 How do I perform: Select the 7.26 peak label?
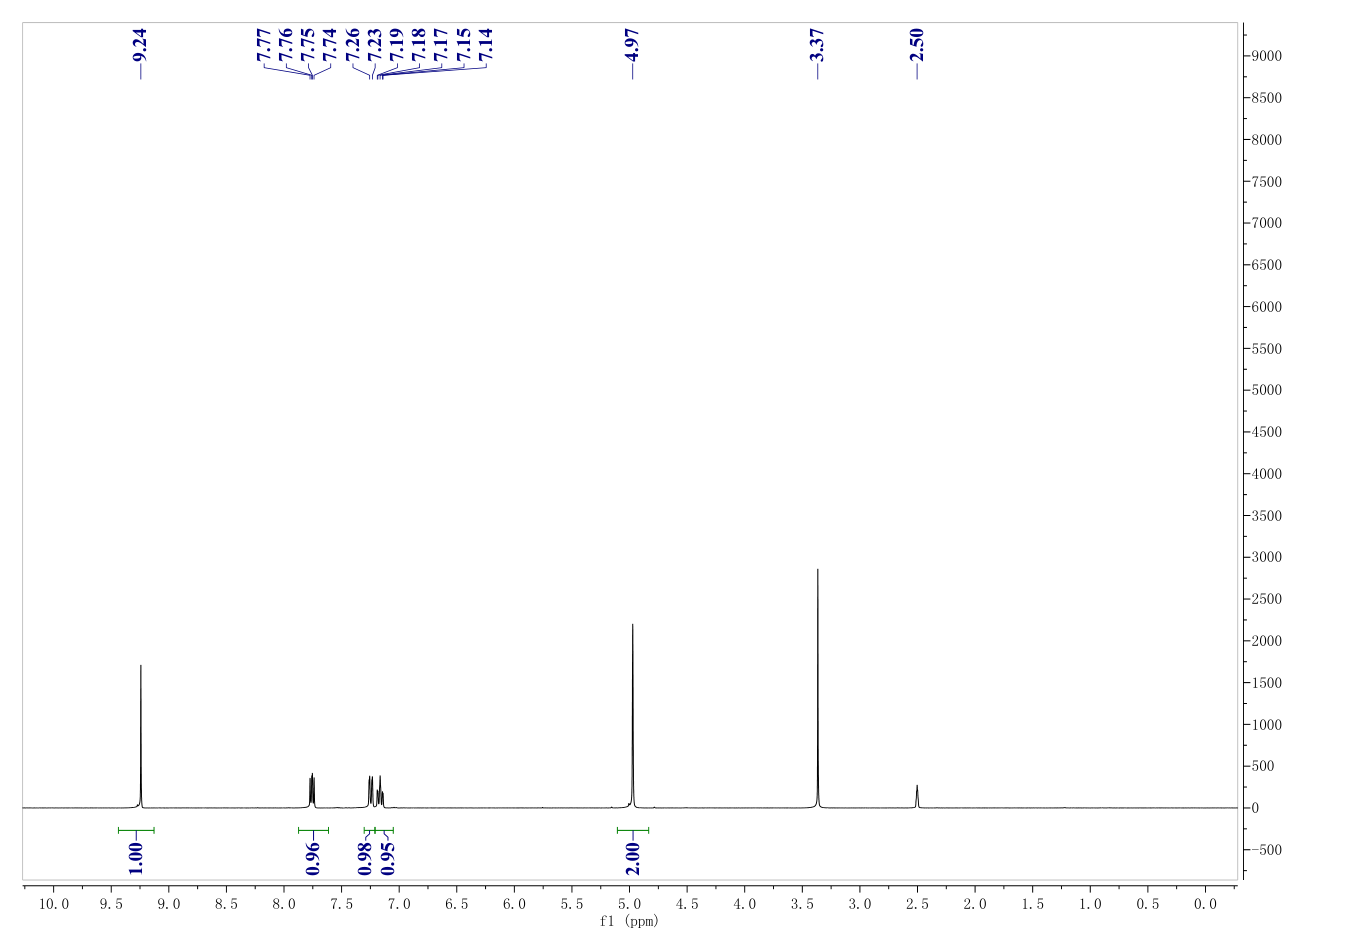tap(352, 45)
